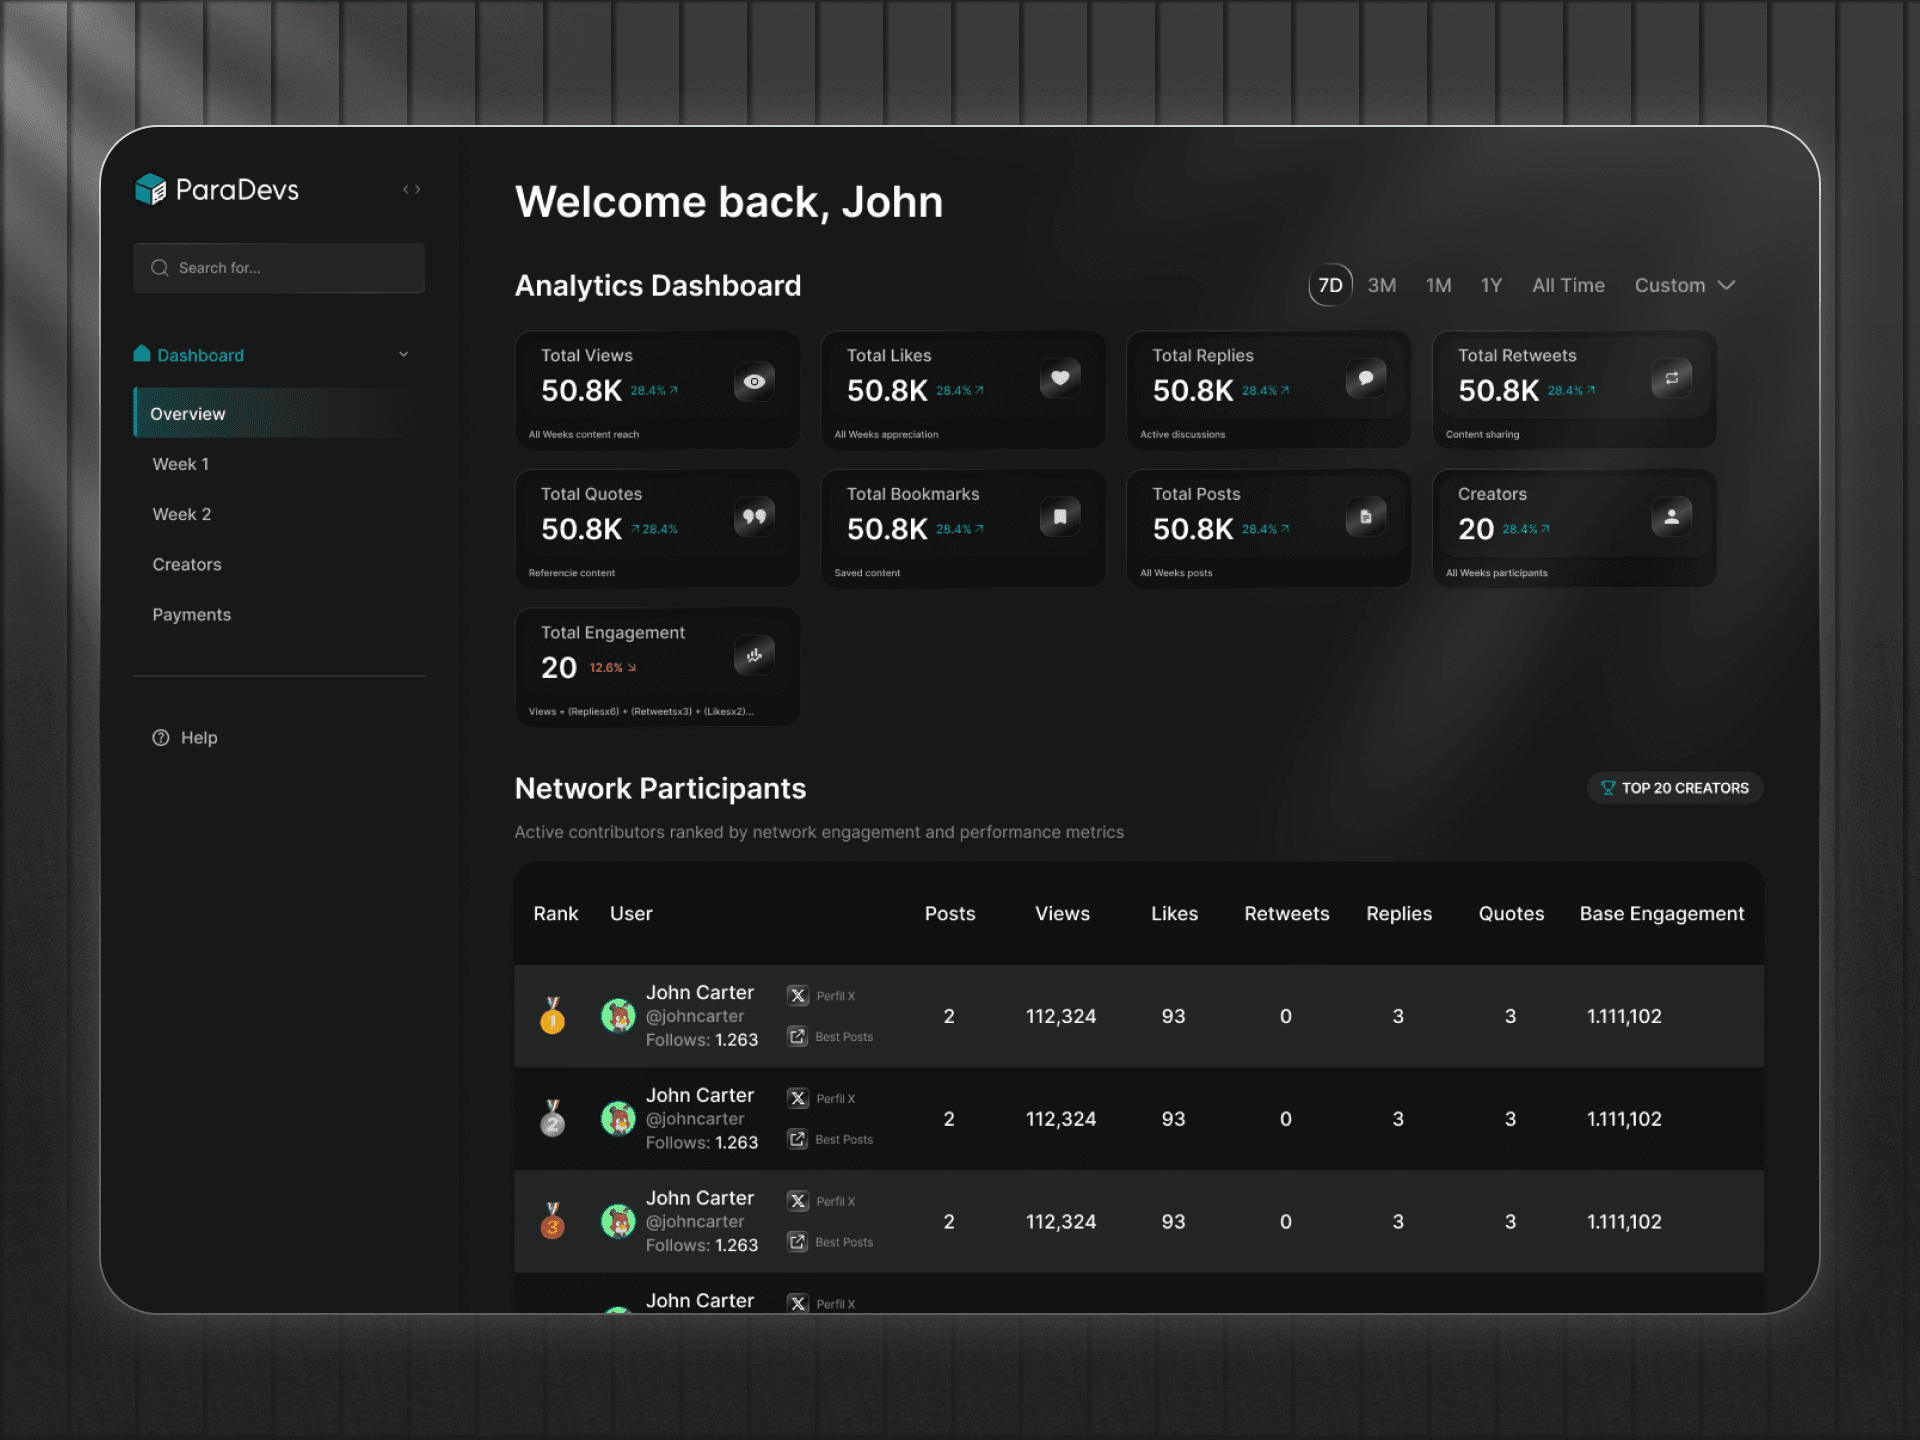Focus the Search for... input field
This screenshot has width=1920, height=1440.
pyautogui.click(x=279, y=268)
